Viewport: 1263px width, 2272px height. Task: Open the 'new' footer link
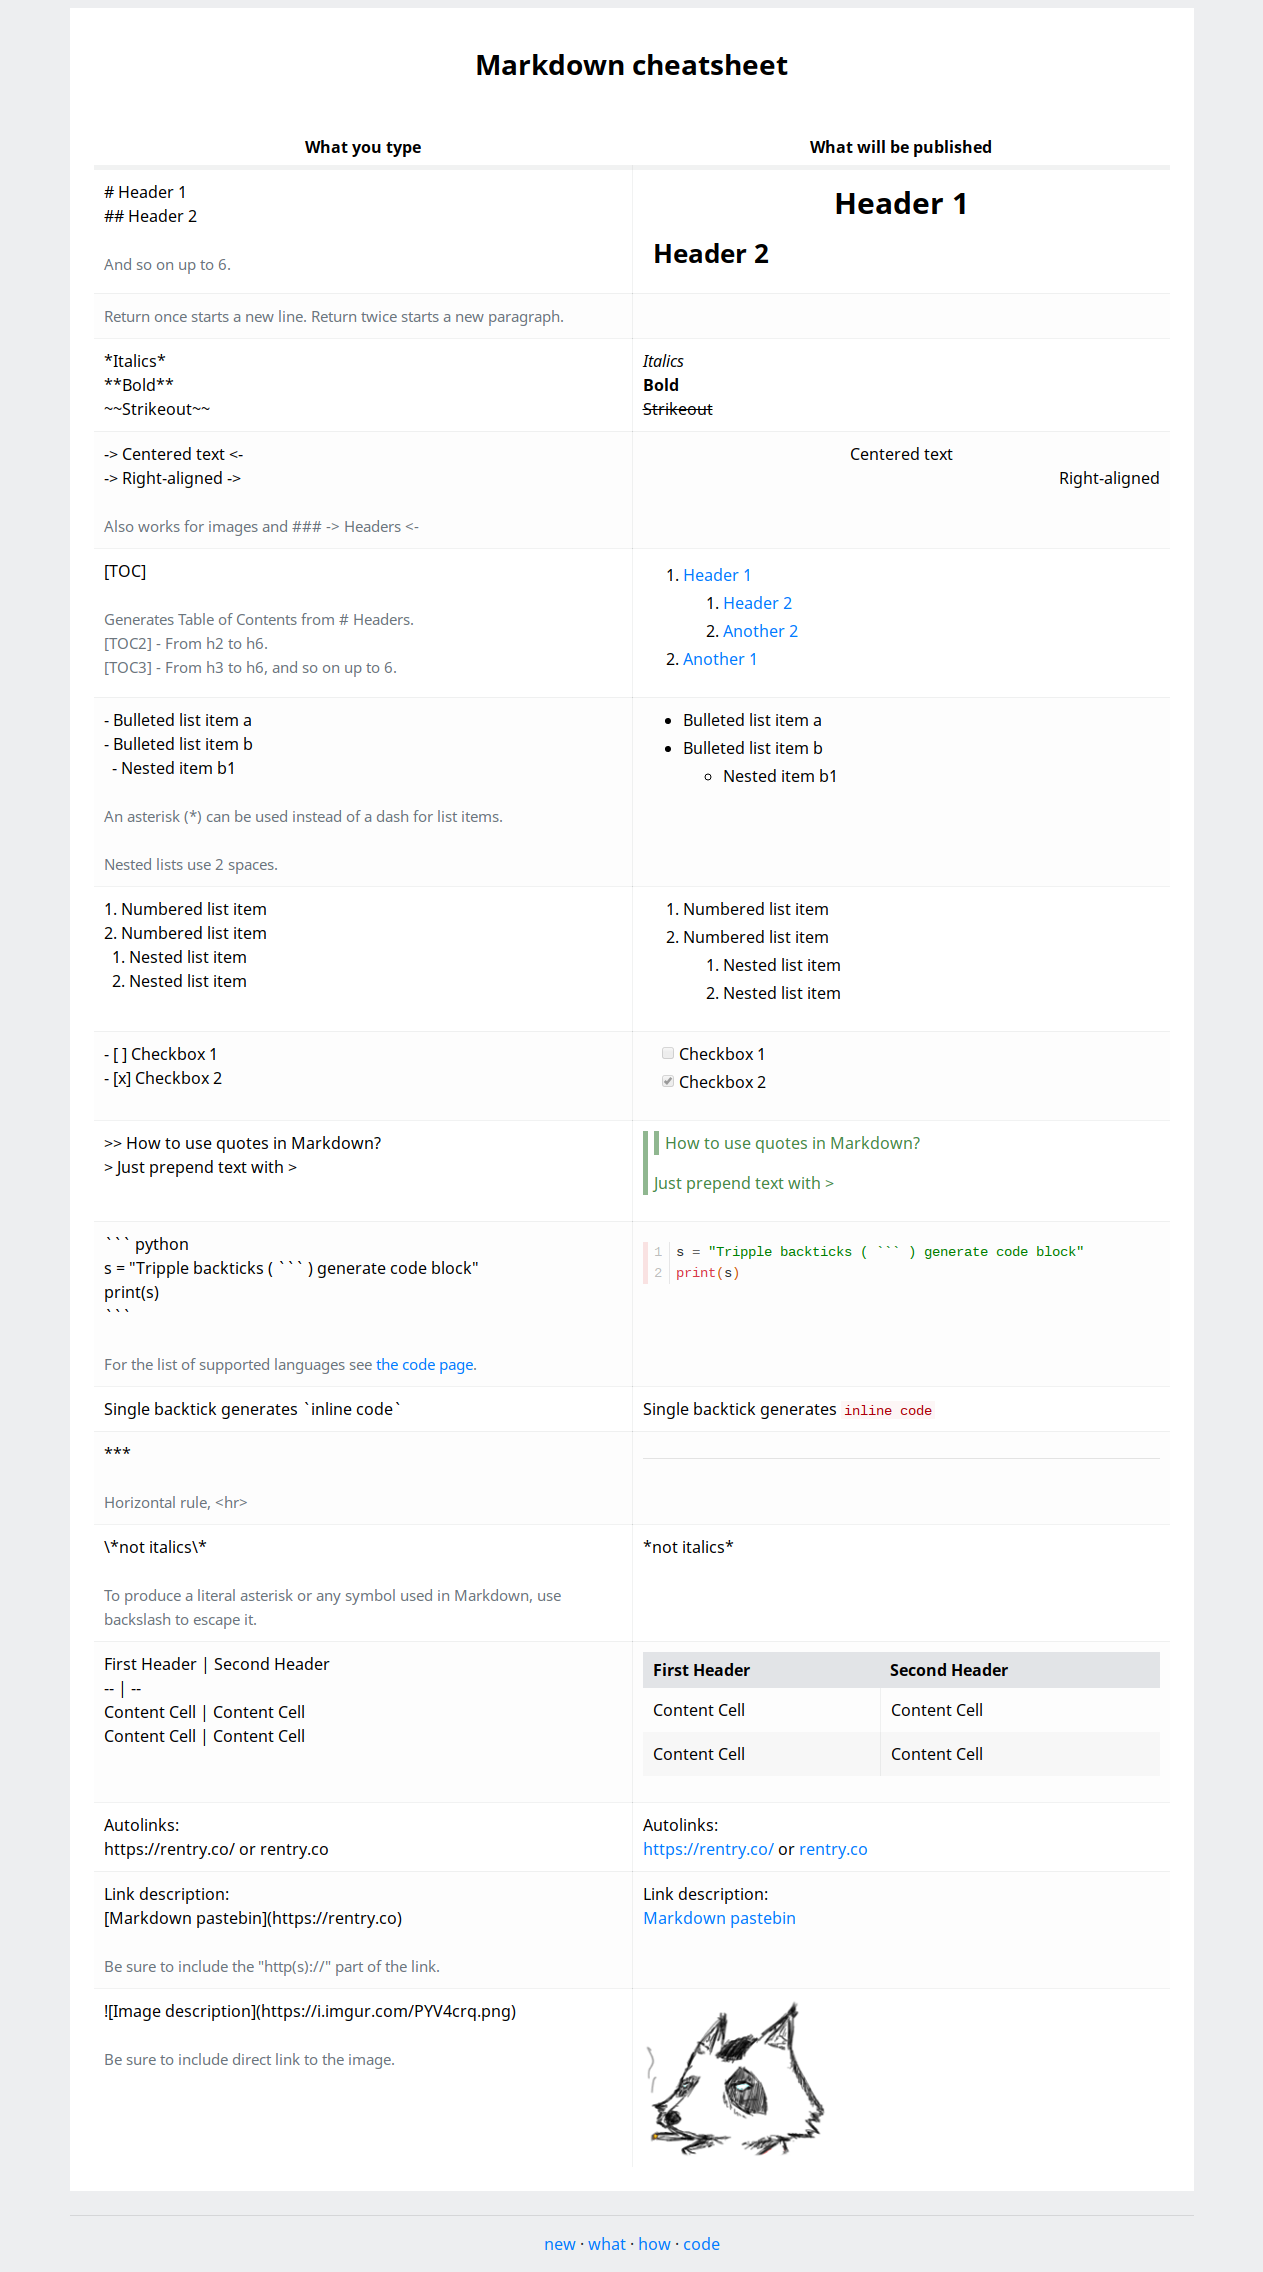click(560, 2244)
